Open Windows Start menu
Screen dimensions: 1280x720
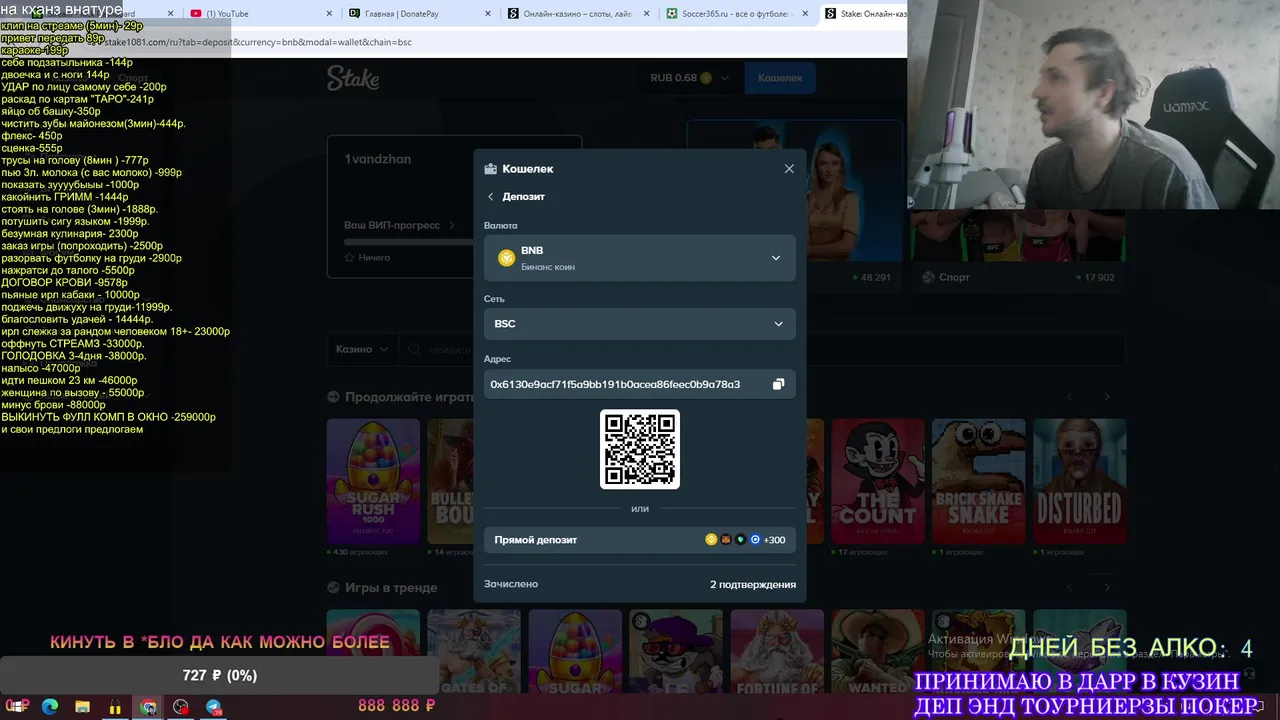18,706
